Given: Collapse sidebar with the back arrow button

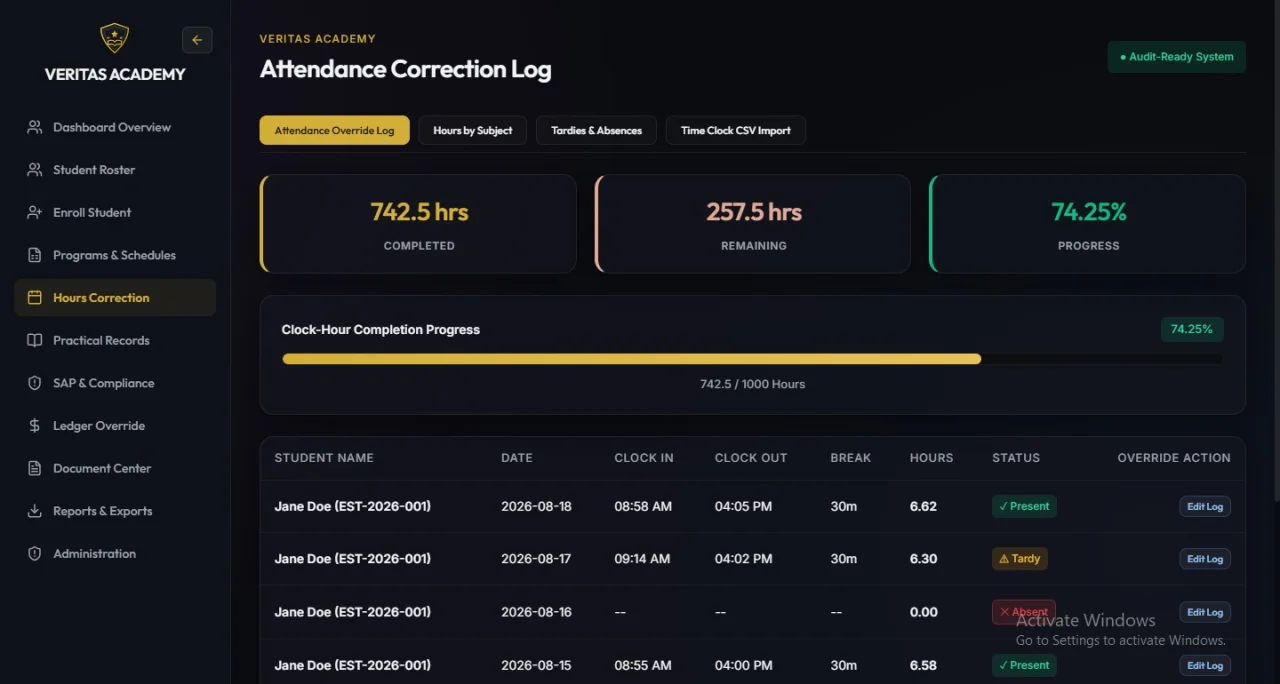Looking at the screenshot, I should (197, 40).
